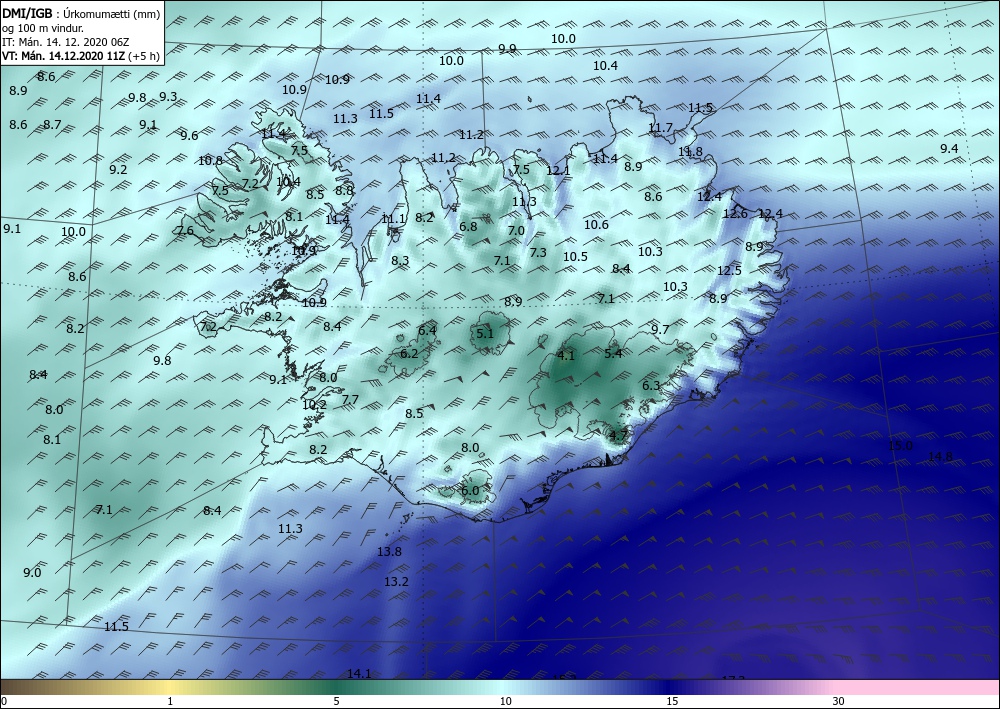This screenshot has height=709, width=1000.
Task: Click the 6.0 value on the map
Action: tap(469, 490)
